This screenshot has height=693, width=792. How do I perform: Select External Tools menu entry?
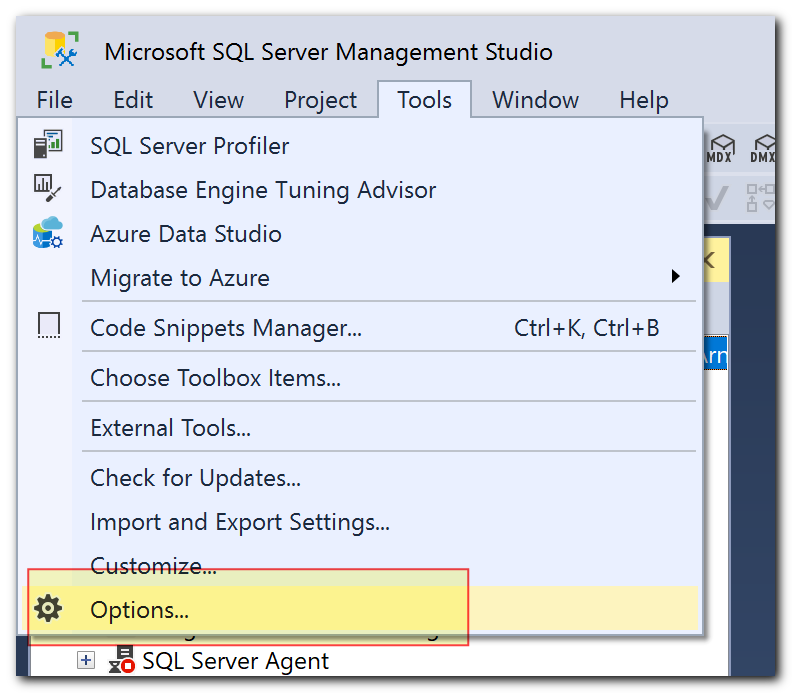coord(170,428)
